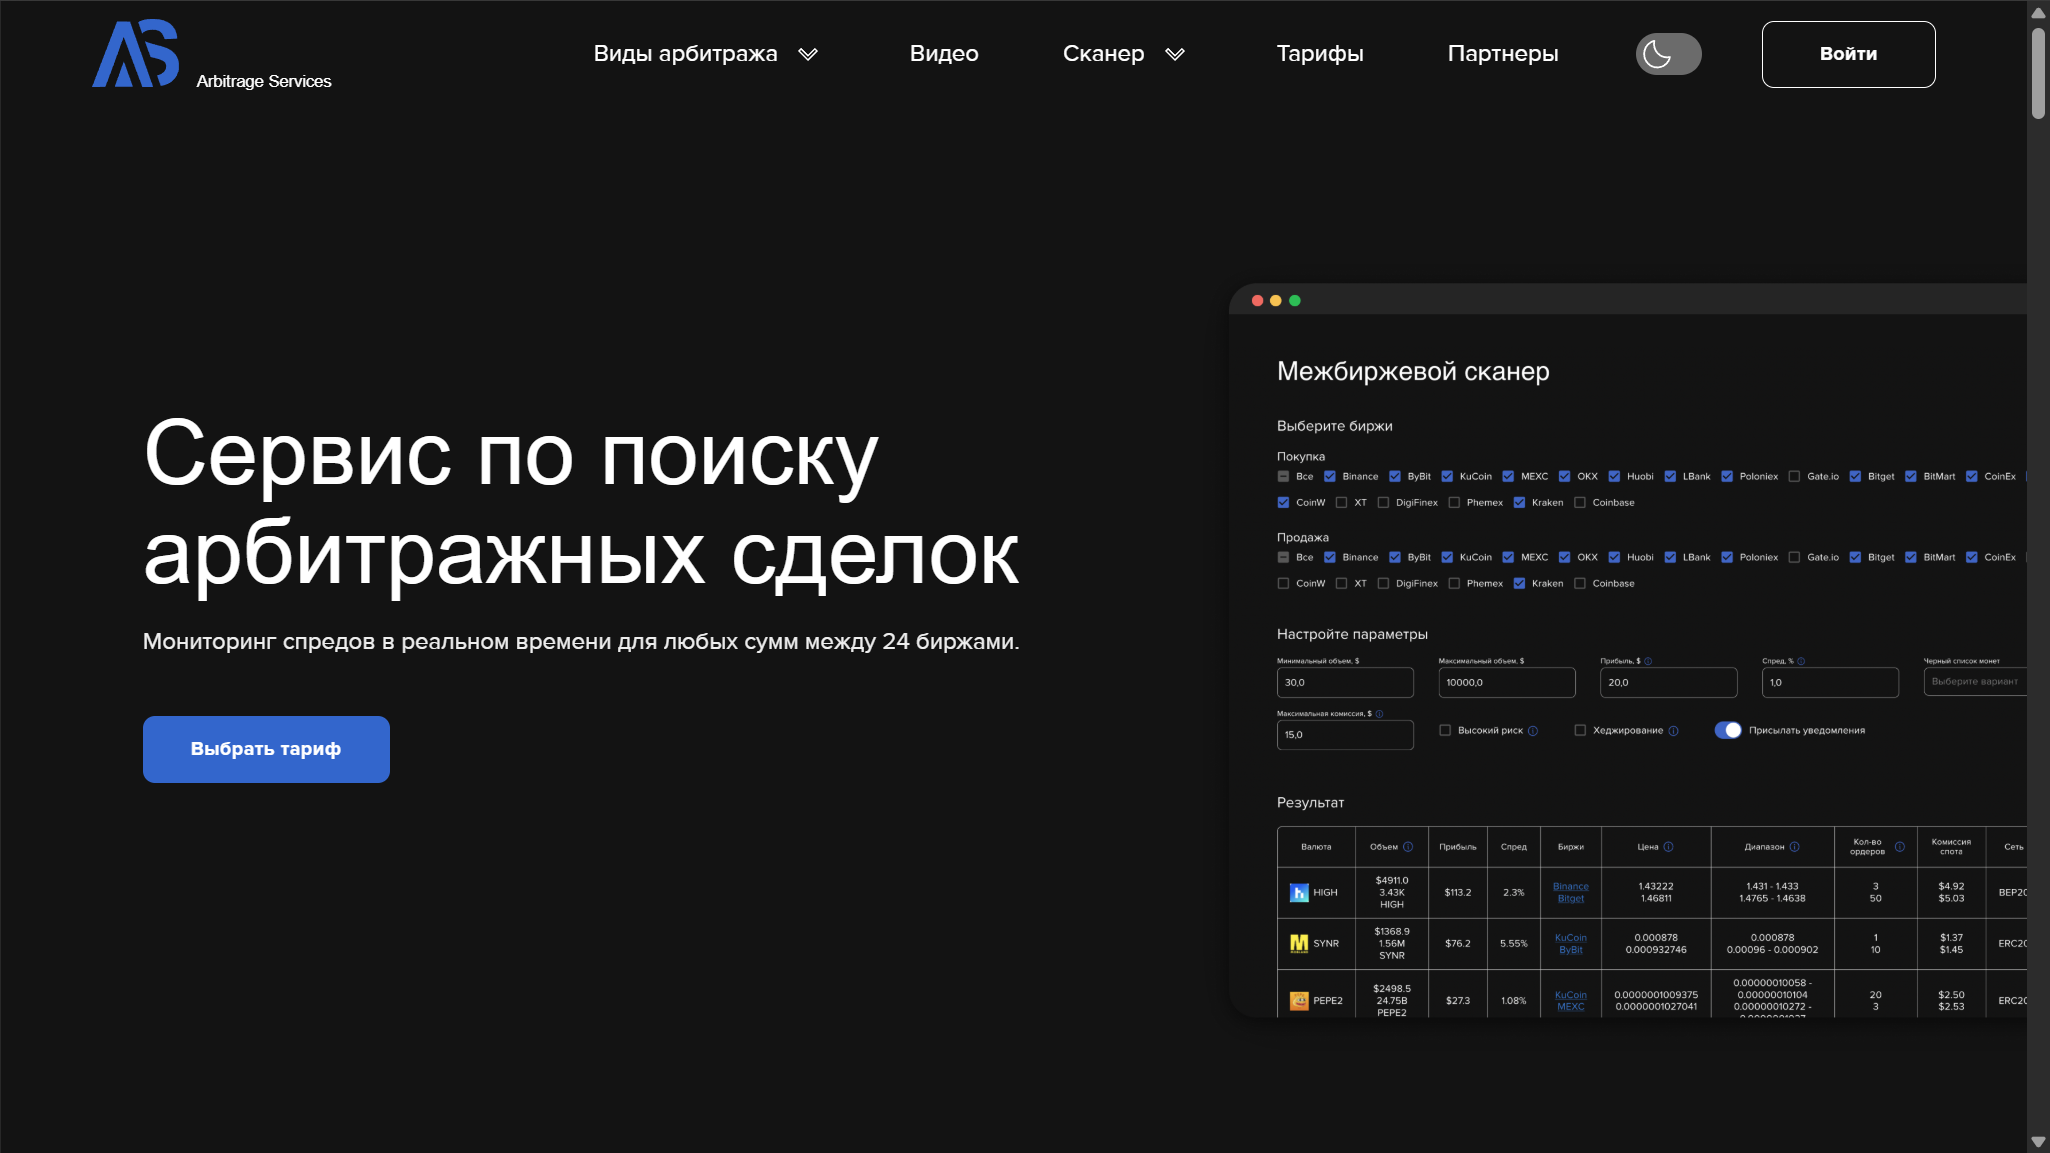2050x1153 pixels.
Task: Click the info icon in Объем column header
Action: [1408, 847]
